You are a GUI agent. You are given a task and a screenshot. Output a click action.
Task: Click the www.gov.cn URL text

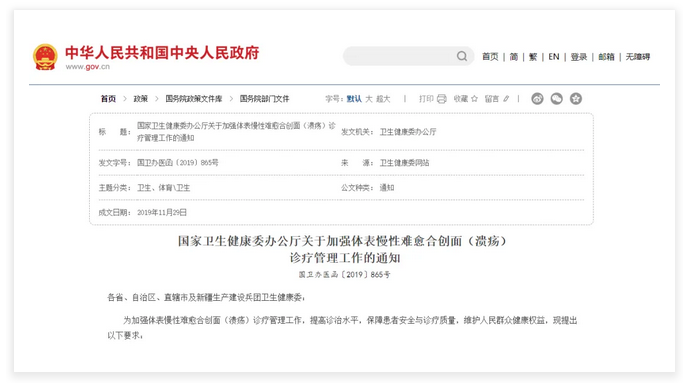pos(88,67)
